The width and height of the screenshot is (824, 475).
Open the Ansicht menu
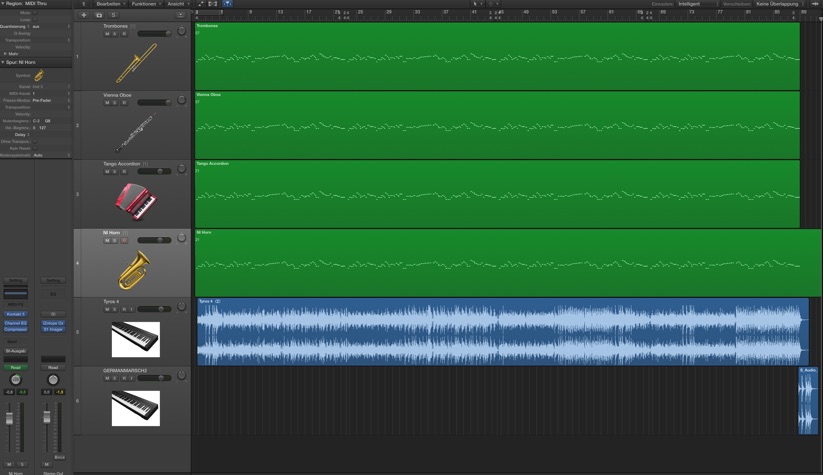pyautogui.click(x=178, y=4)
